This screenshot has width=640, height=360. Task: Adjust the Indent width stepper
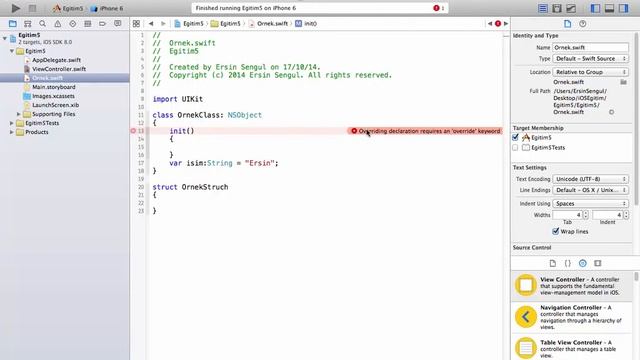pyautogui.click(x=626, y=215)
